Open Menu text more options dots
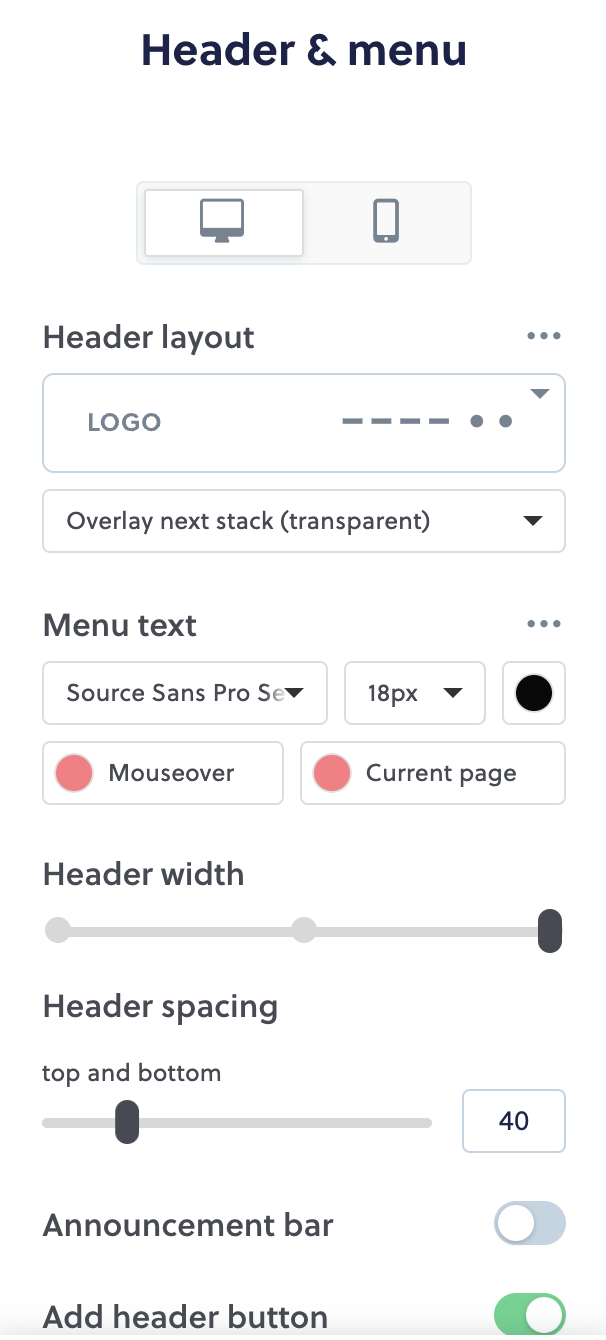 click(544, 625)
